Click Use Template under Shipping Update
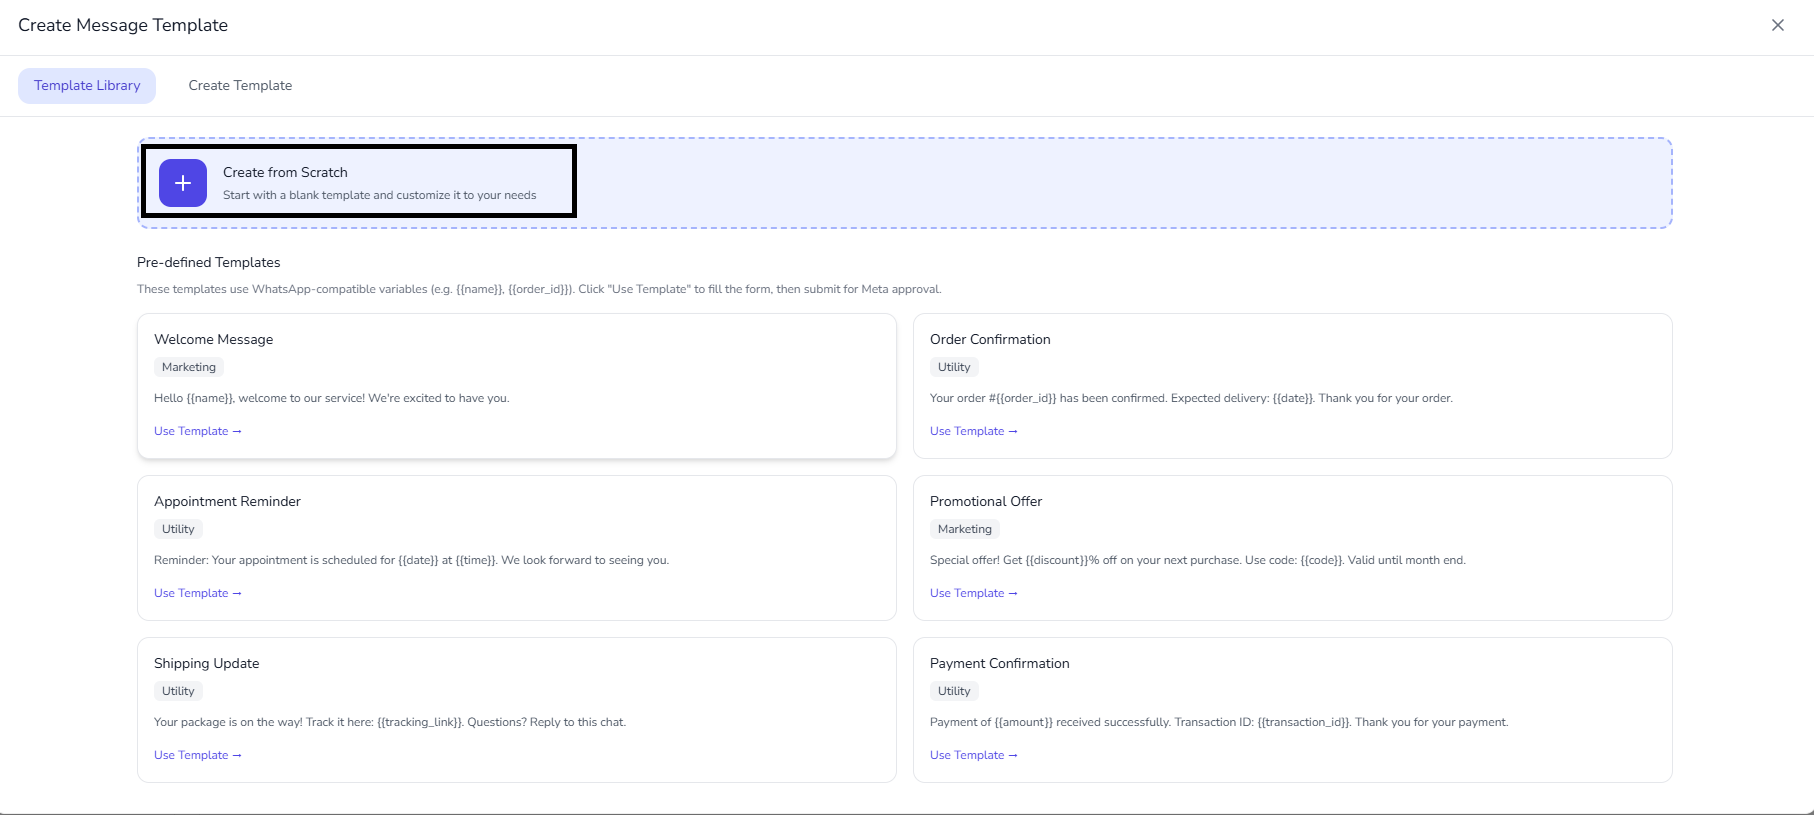1814x815 pixels. (197, 755)
